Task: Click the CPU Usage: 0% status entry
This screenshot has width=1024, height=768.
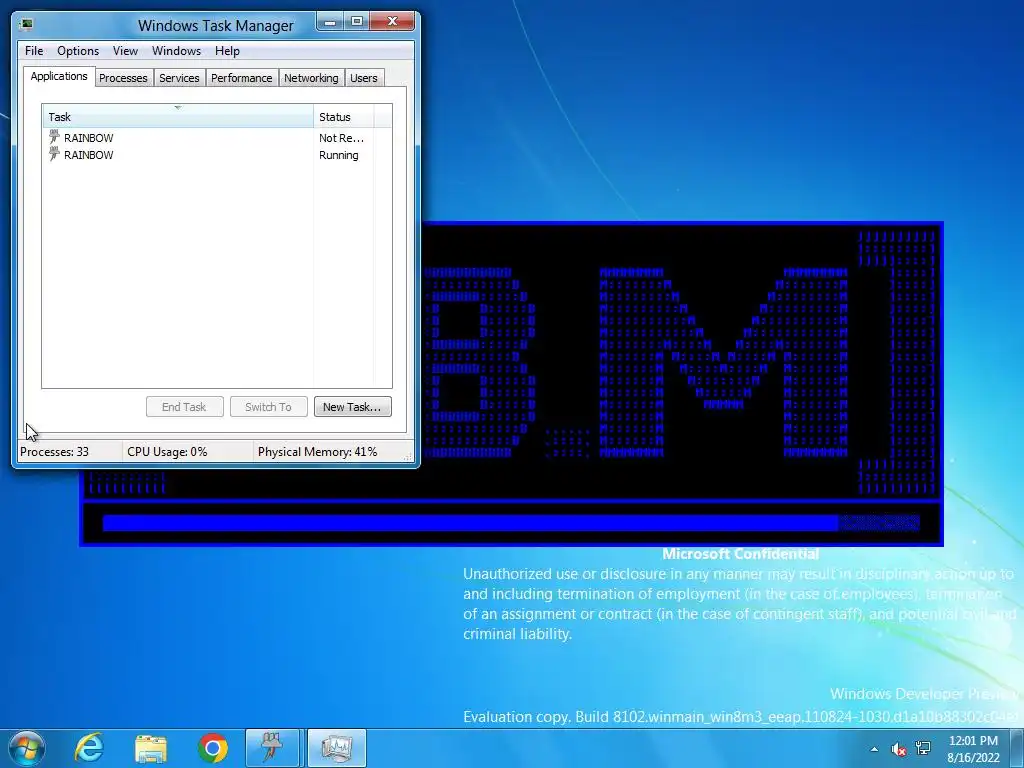Action: click(x=167, y=452)
